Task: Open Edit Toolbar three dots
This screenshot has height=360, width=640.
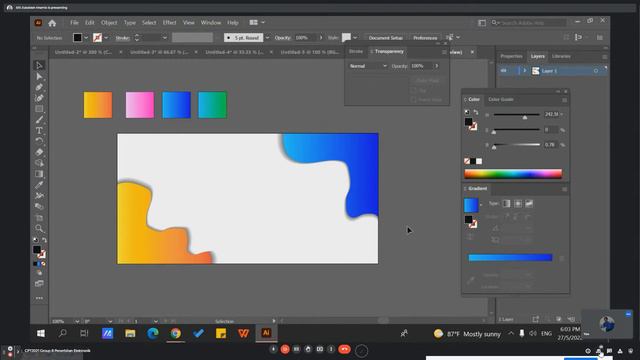Action: pyautogui.click(x=39, y=298)
